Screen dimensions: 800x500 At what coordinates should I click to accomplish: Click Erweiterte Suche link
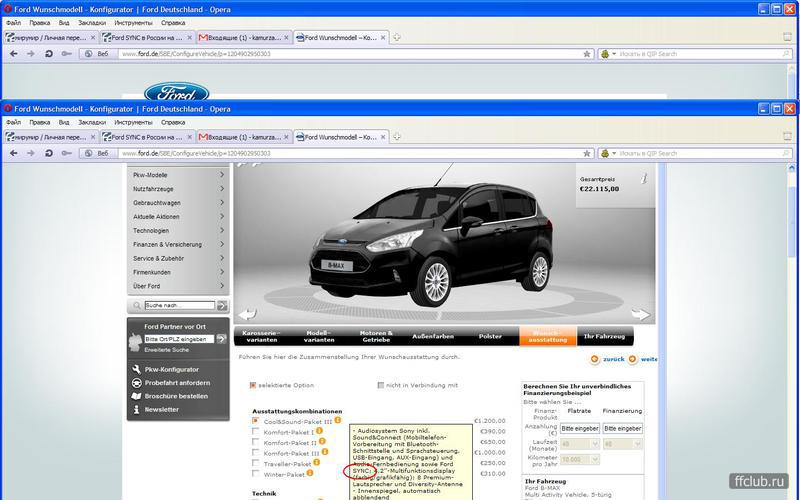pyautogui.click(x=166, y=350)
